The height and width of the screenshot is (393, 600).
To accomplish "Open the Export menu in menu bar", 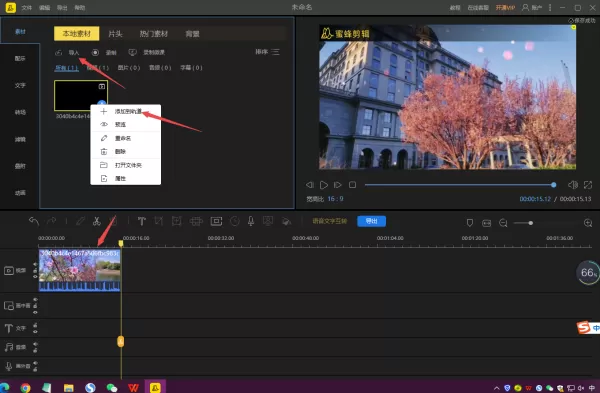I will [x=62, y=8].
